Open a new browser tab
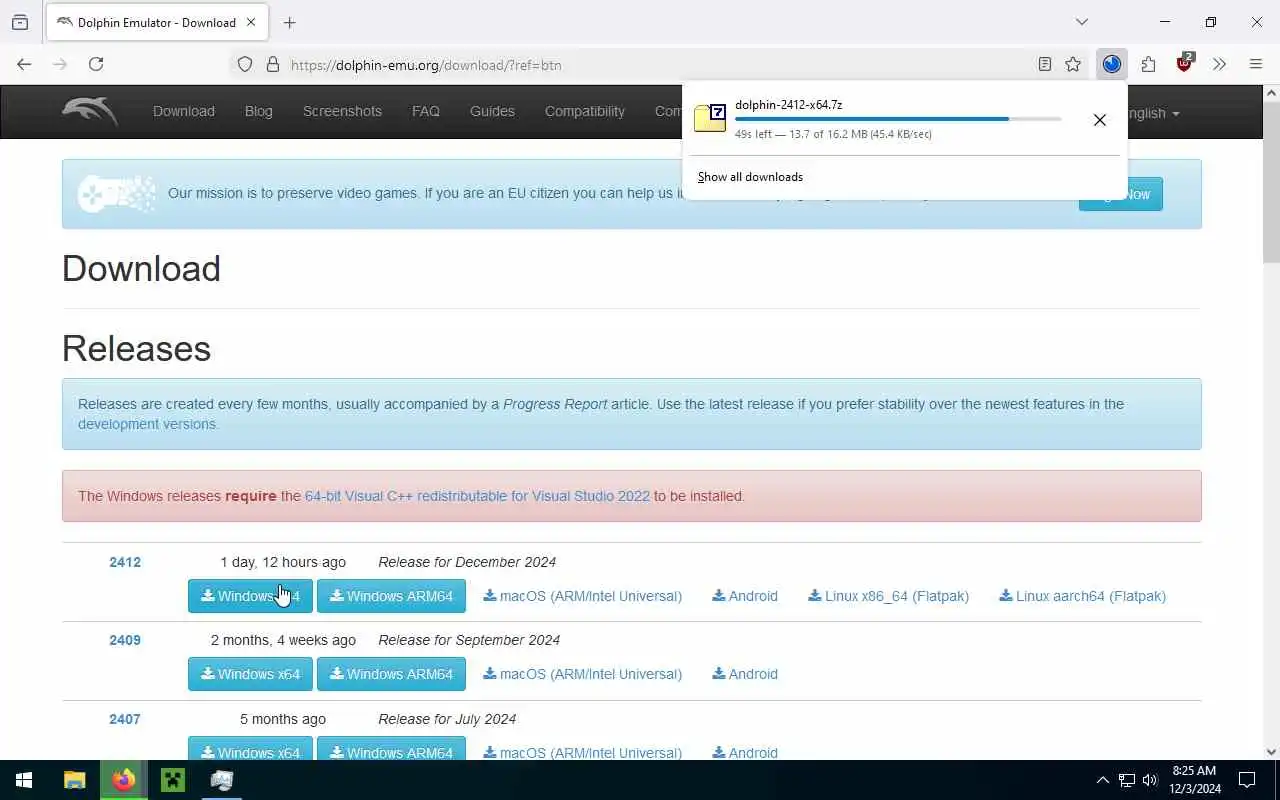The width and height of the screenshot is (1280, 800). [289, 22]
